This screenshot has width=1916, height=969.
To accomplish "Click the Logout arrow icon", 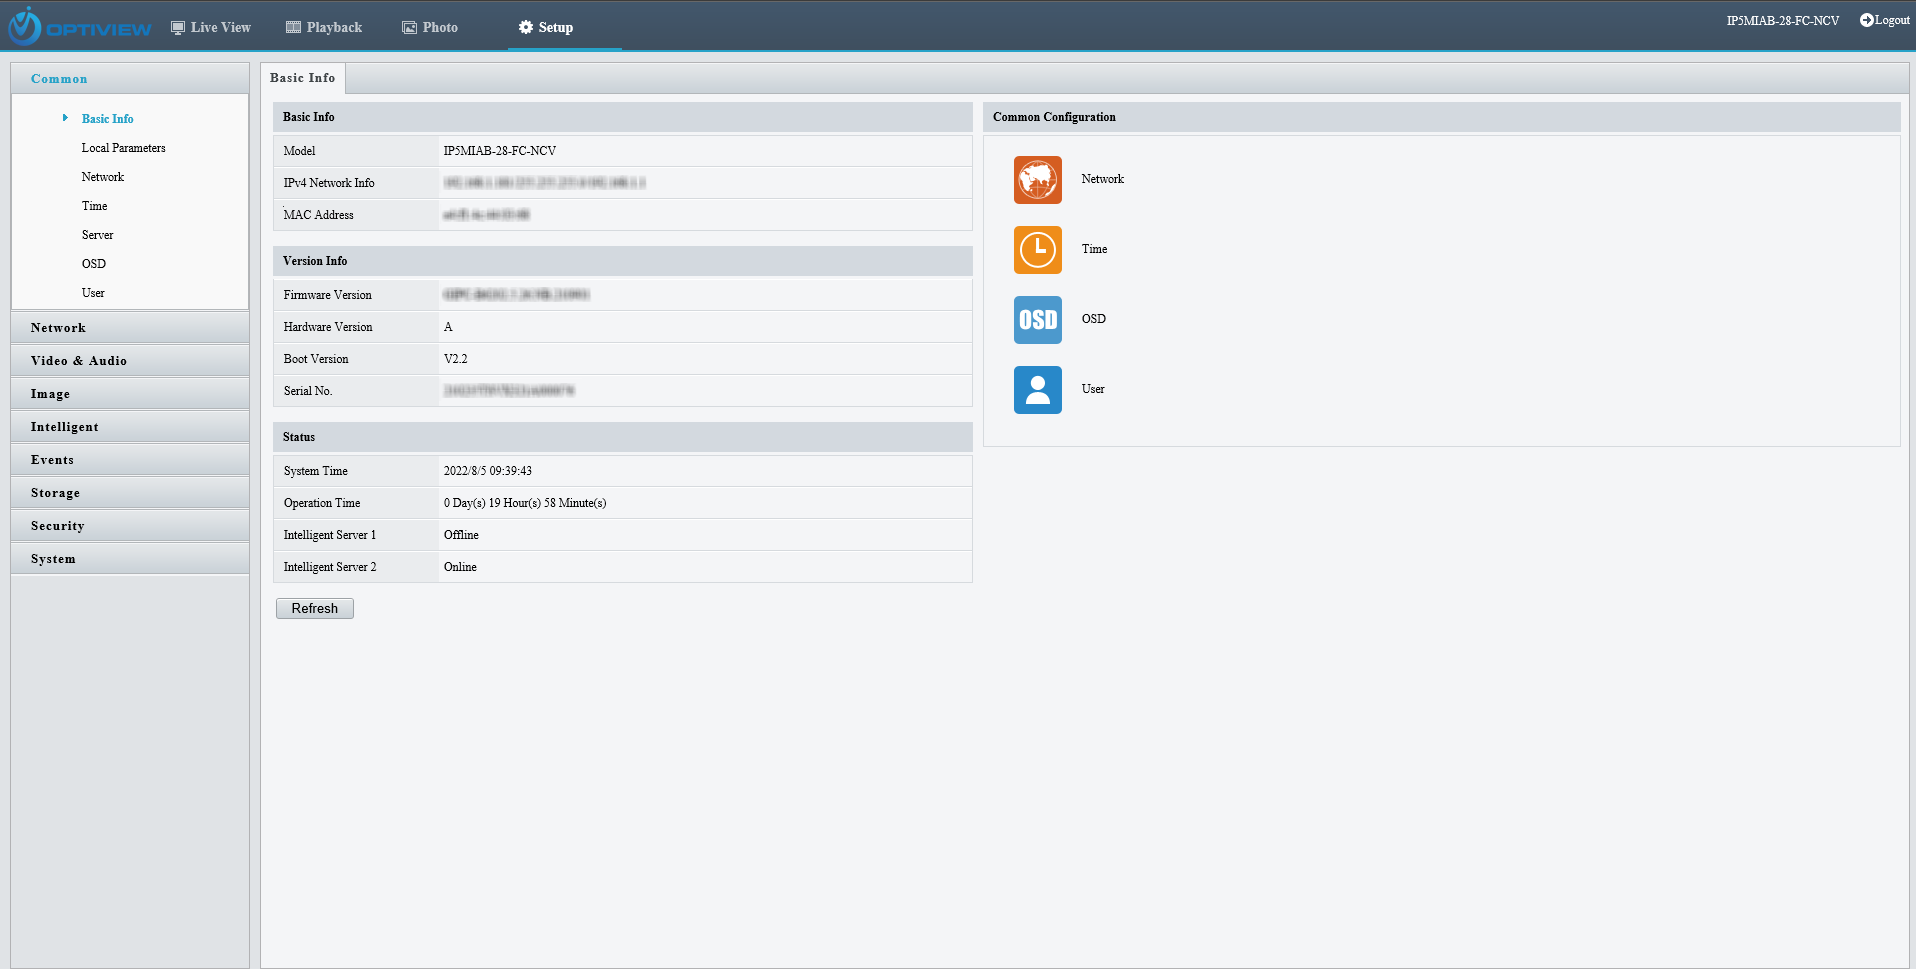I will point(1866,20).
